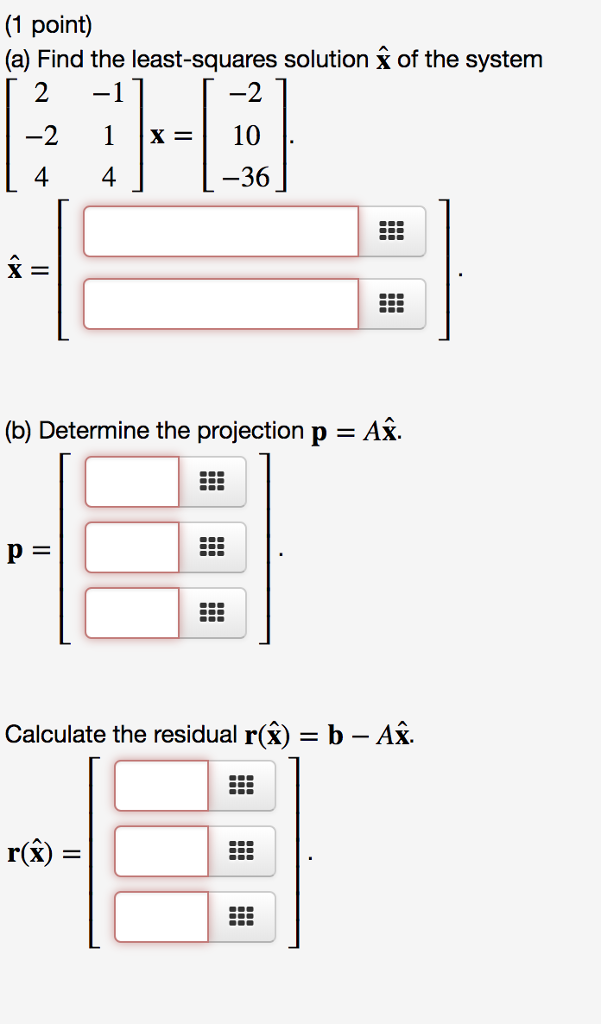Viewport: 601px width, 1024px height.
Task: Open the entry palette for the third p component
Action: (x=212, y=614)
